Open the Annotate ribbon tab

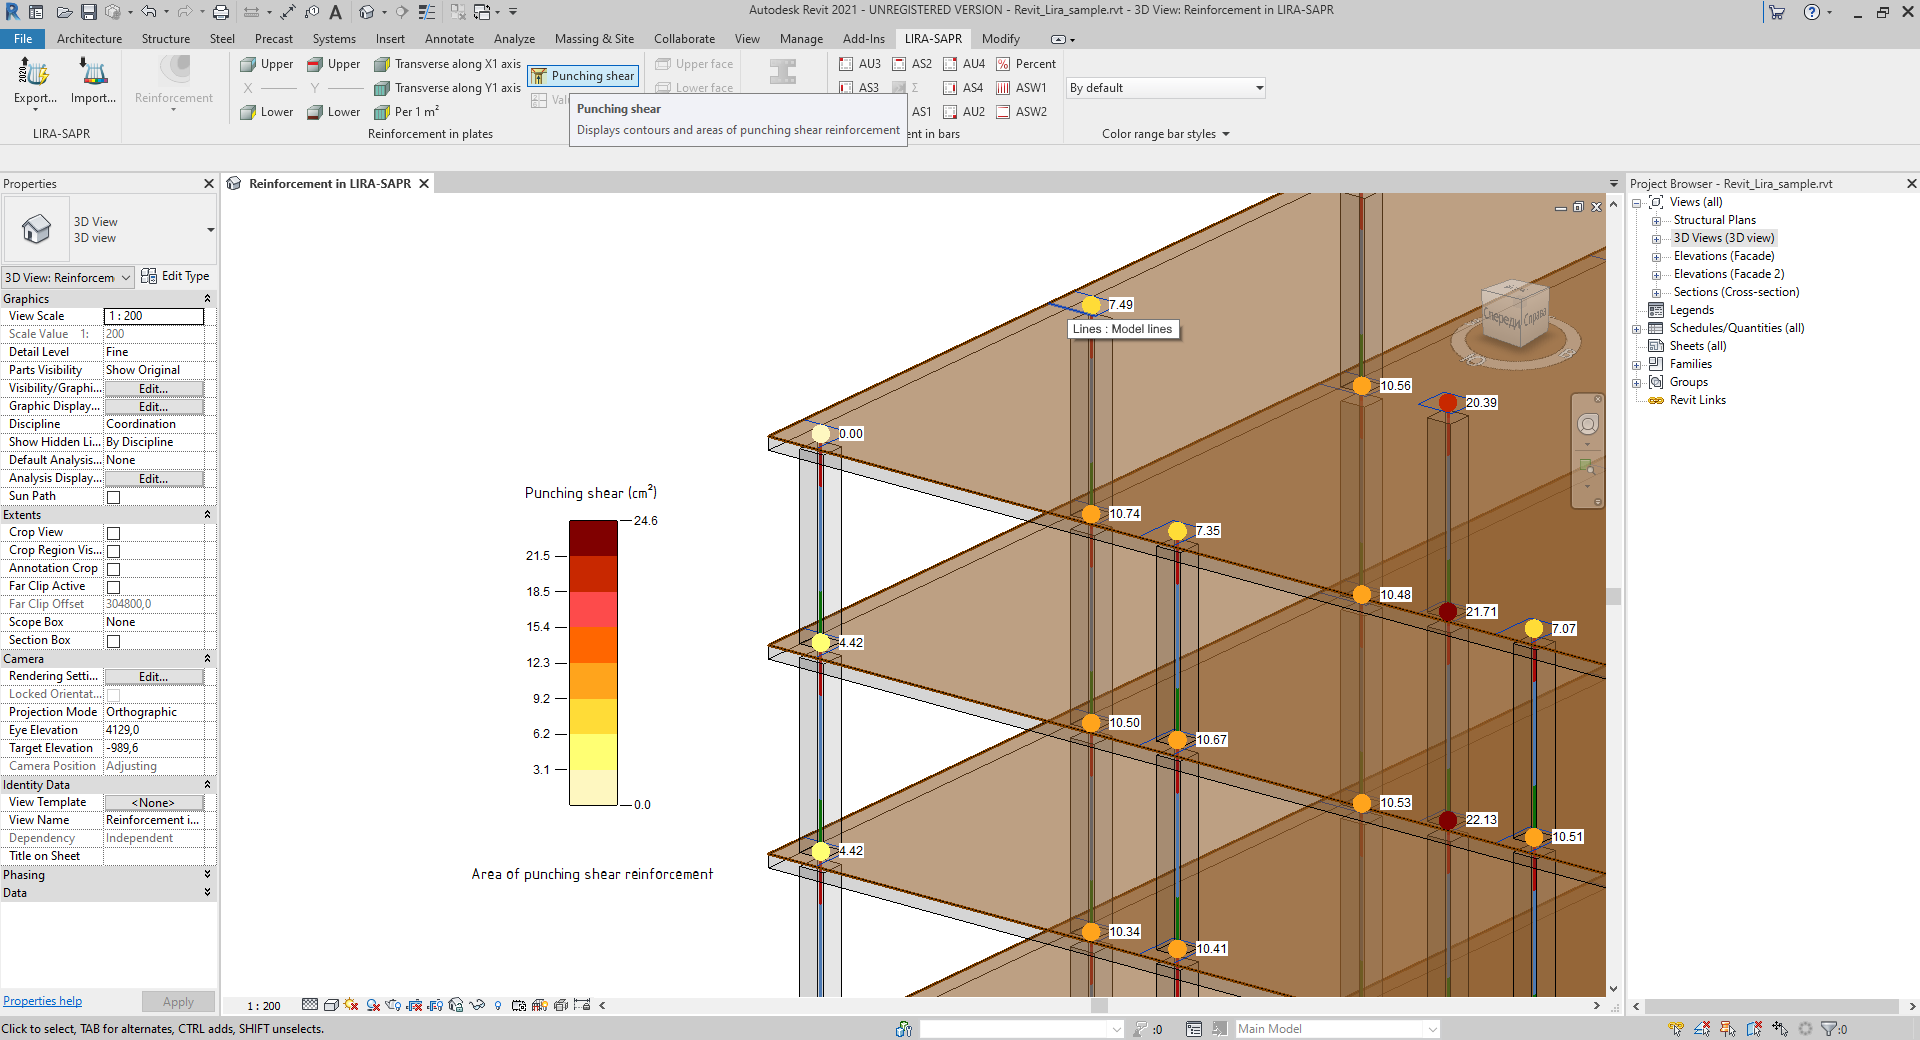coord(449,39)
